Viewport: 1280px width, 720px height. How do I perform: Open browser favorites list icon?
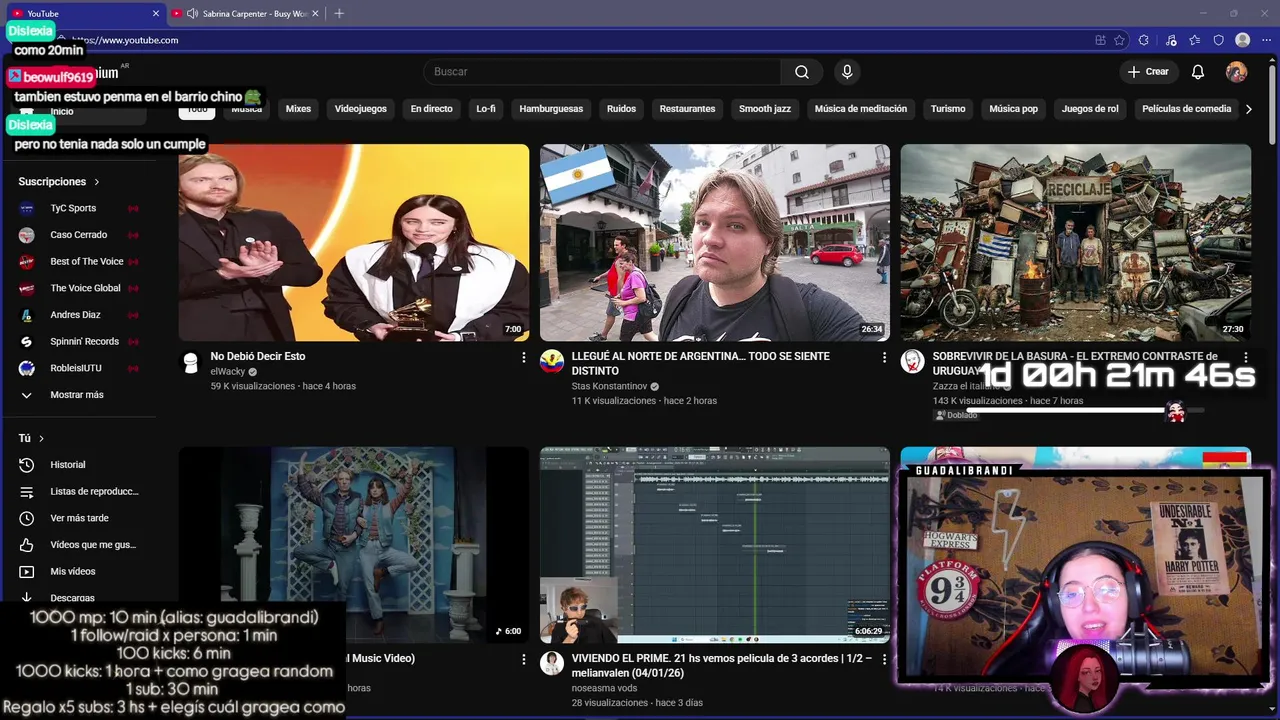pyautogui.click(x=1195, y=40)
